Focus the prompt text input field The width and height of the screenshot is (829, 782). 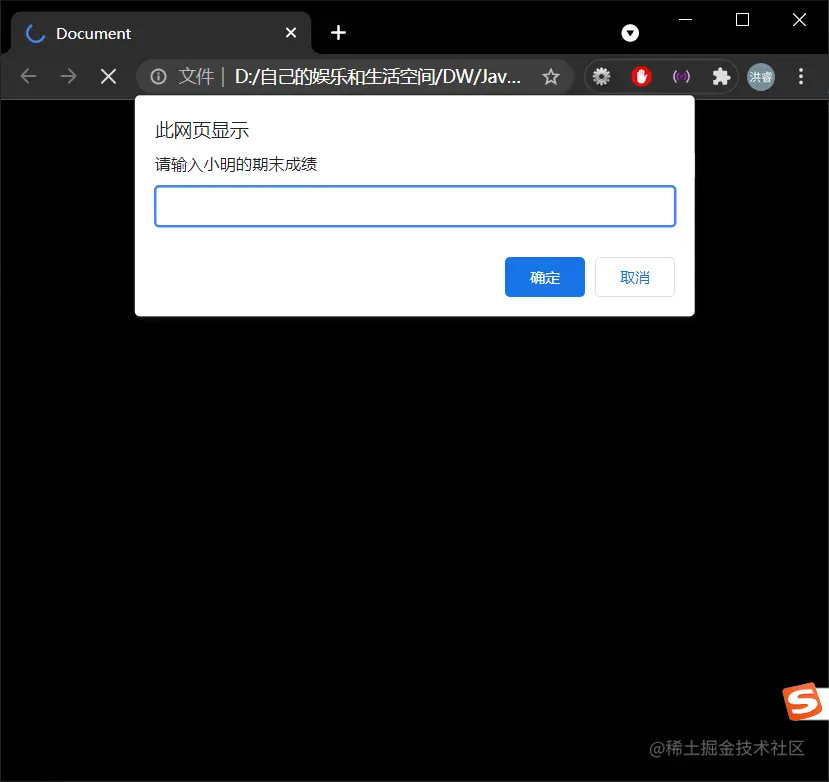pyautogui.click(x=415, y=206)
